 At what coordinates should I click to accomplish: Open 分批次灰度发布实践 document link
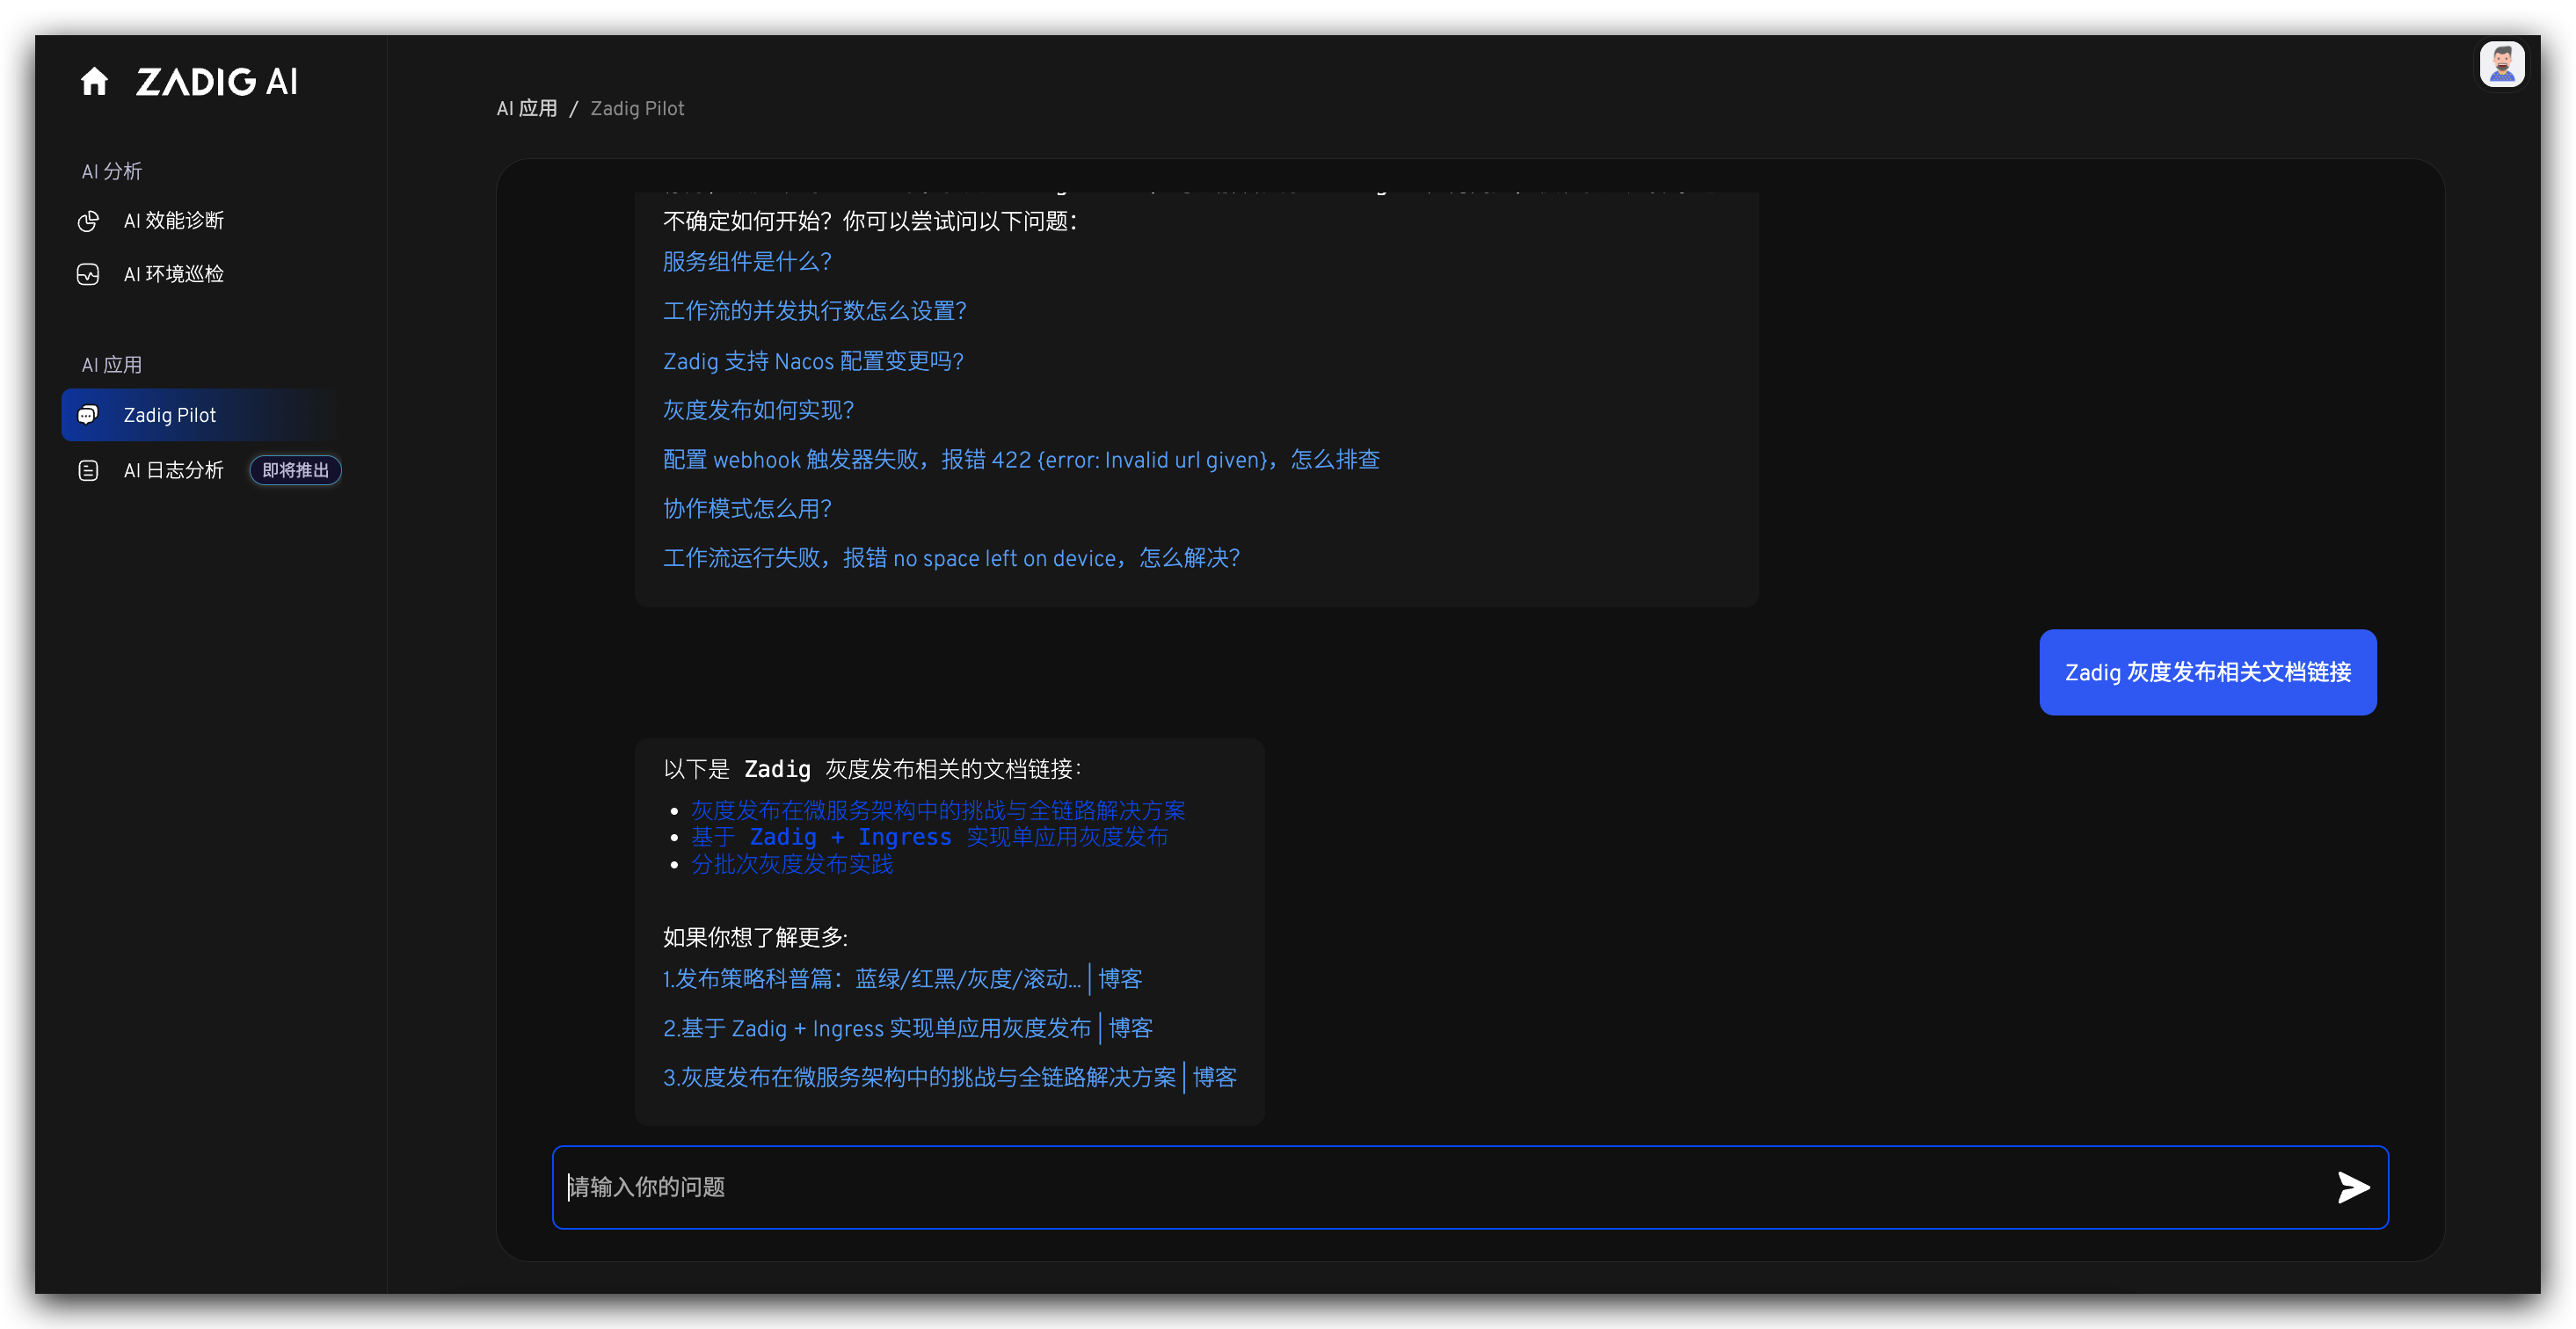792,864
